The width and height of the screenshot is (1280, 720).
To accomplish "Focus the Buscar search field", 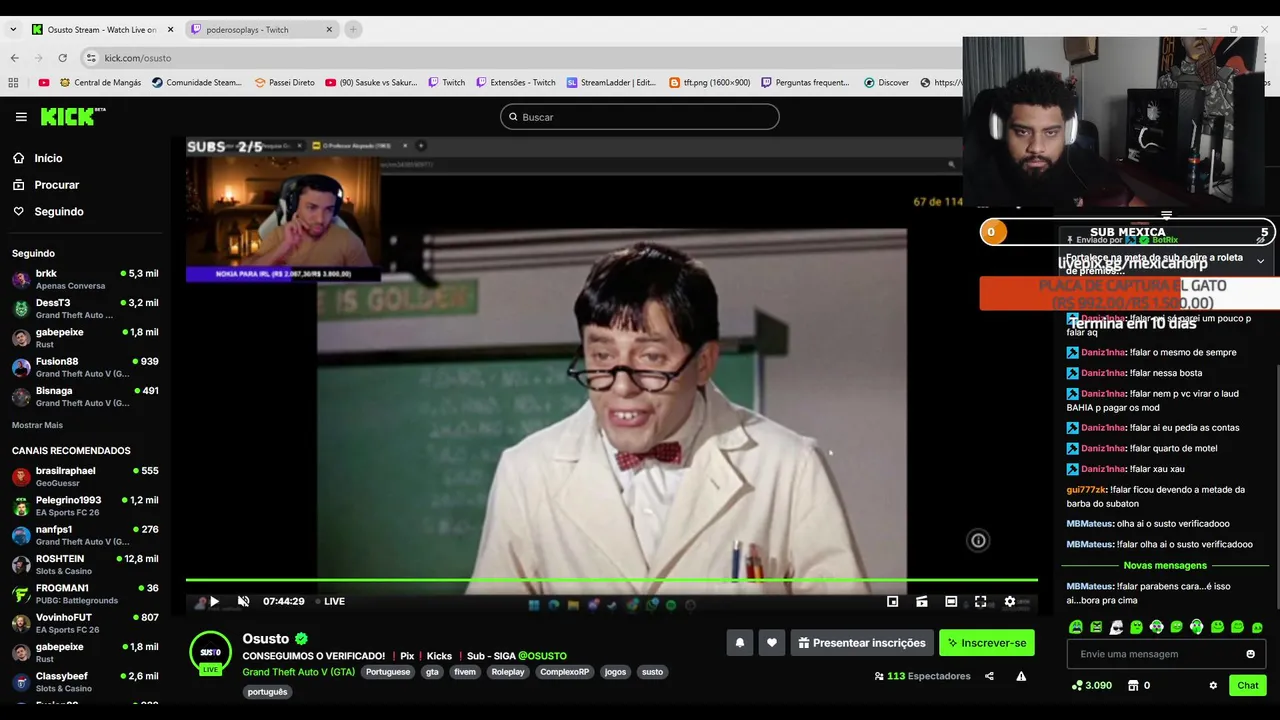I will click(639, 117).
